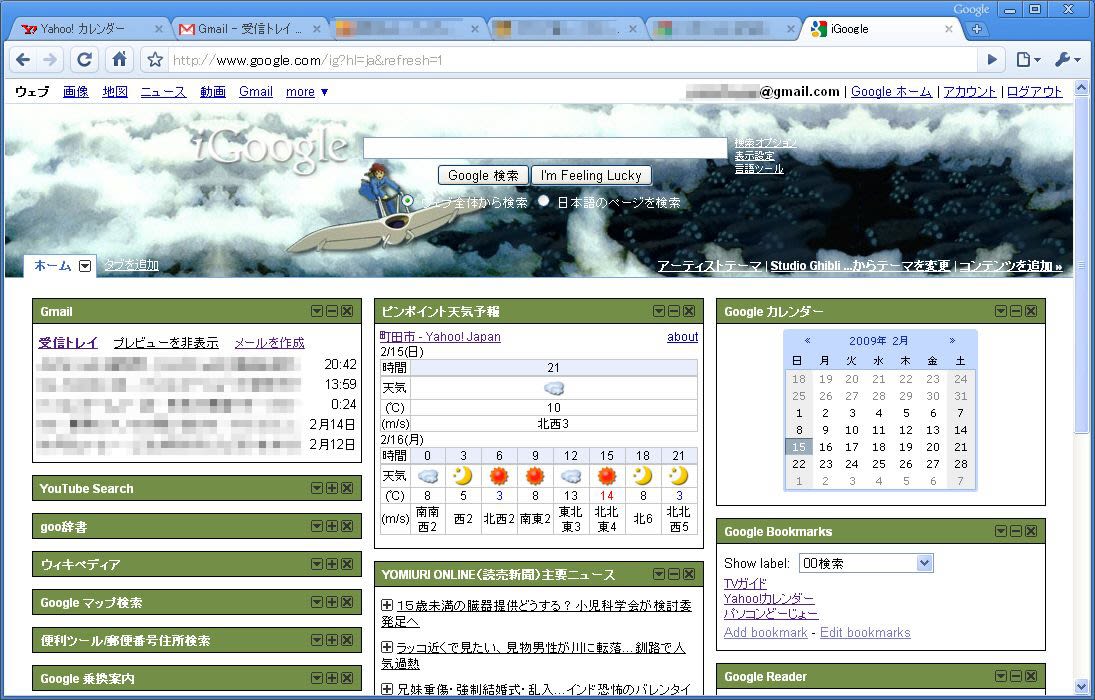Screen dimensions: 1095x700
Task: Click the page scrollbar down arrow
Action: tap(1082, 687)
